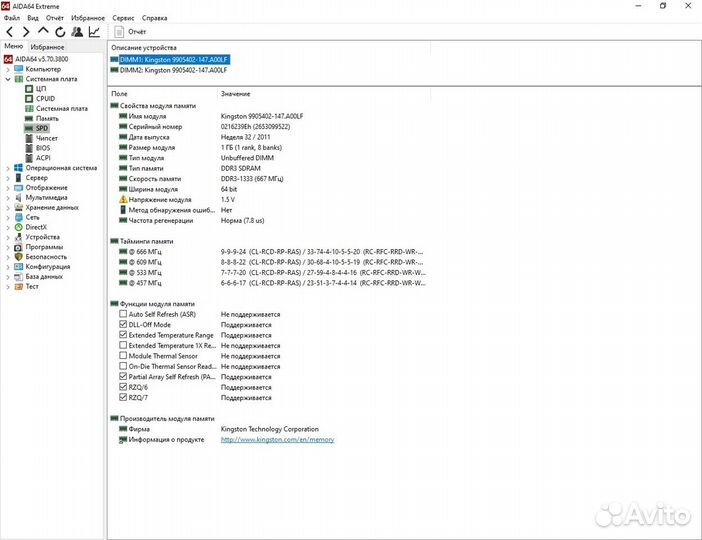Viewport: 702px width, 540px height.
Task: Open the Отчёт menu in the menu bar
Action: (x=55, y=18)
